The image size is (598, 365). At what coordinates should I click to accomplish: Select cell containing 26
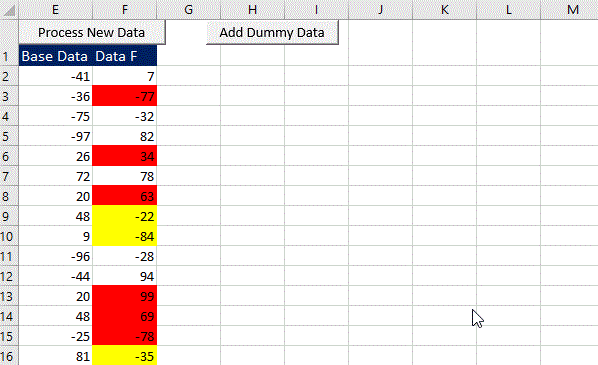point(55,156)
